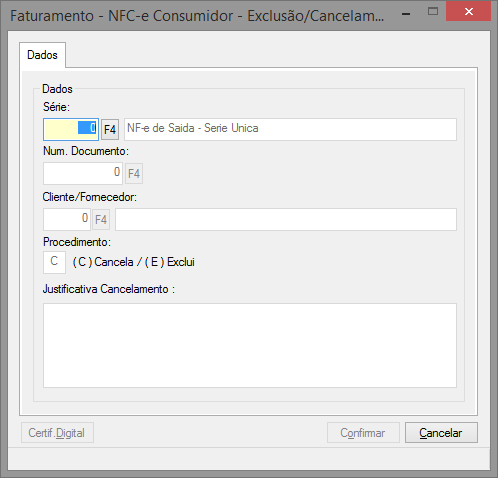This screenshot has width=498, height=478.
Task: Open Cliente/Fornecedor F4 search button
Action: coord(101,219)
